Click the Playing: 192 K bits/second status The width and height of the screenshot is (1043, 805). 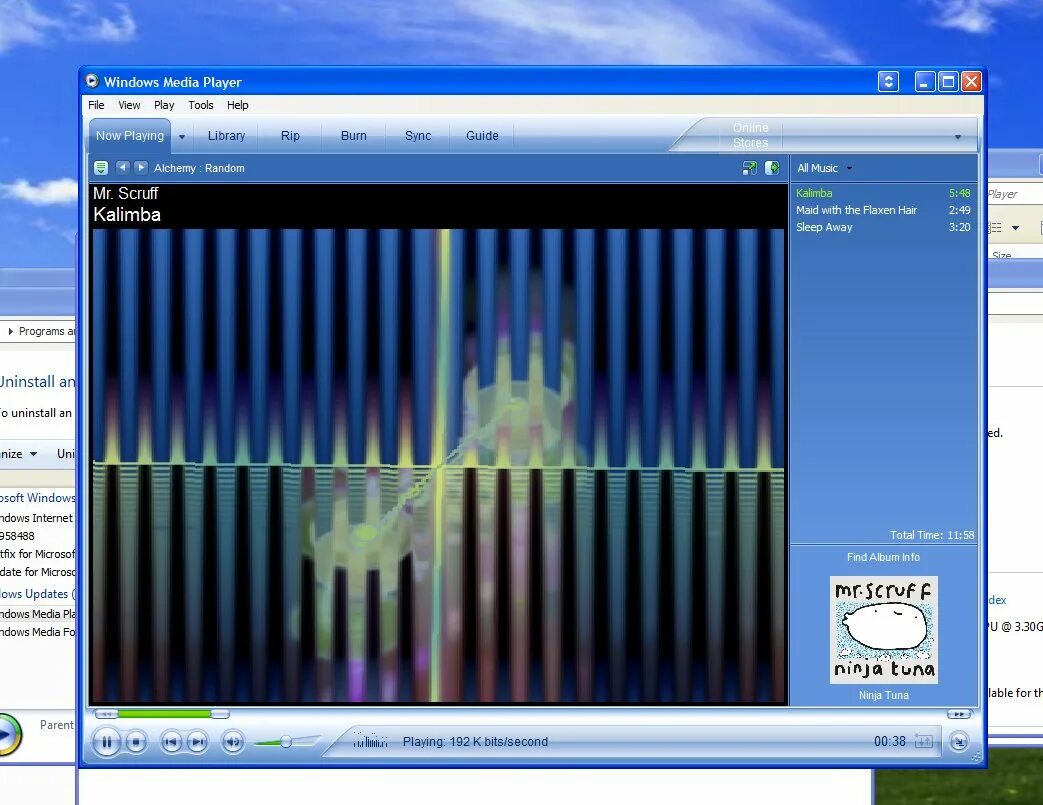(475, 742)
